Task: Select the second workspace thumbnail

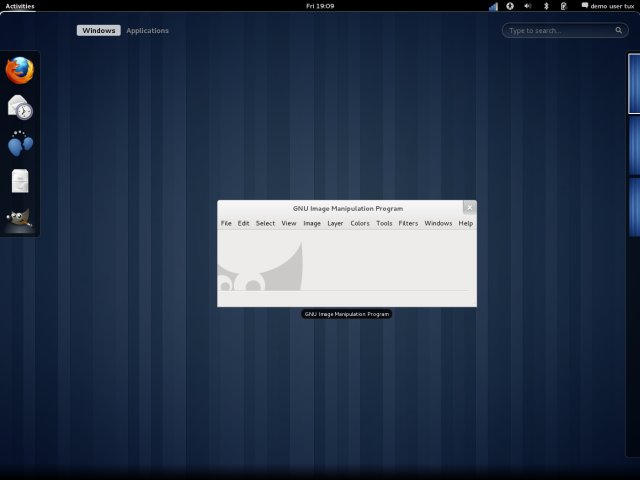Action: click(634, 145)
